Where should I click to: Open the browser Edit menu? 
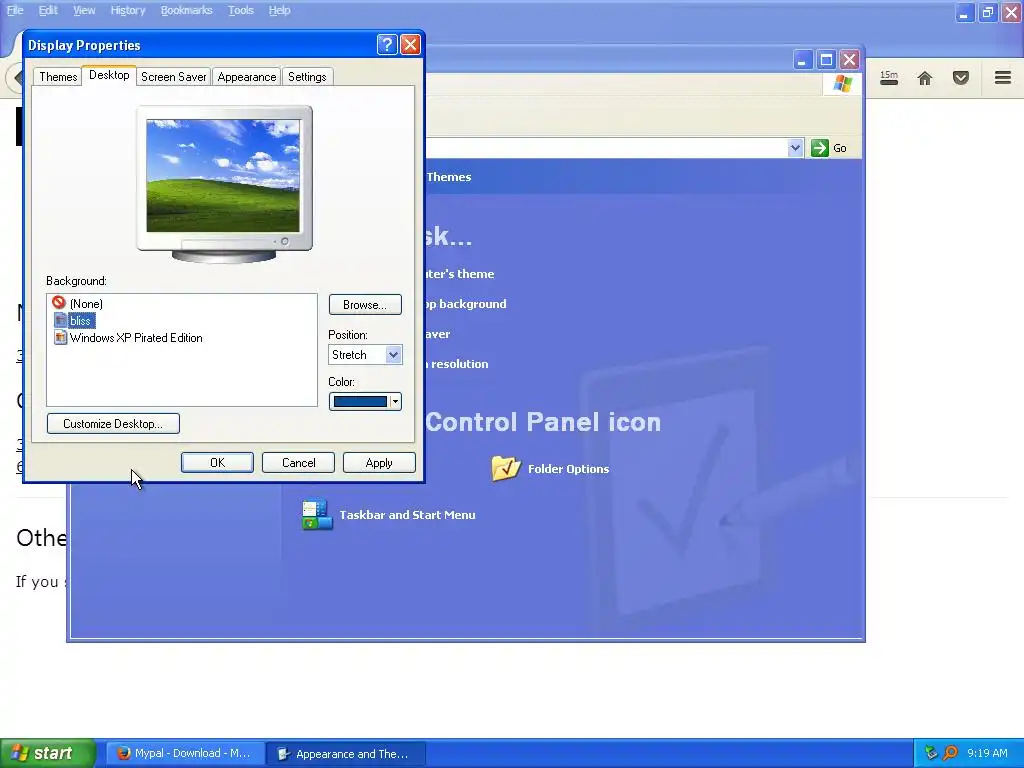pos(48,10)
